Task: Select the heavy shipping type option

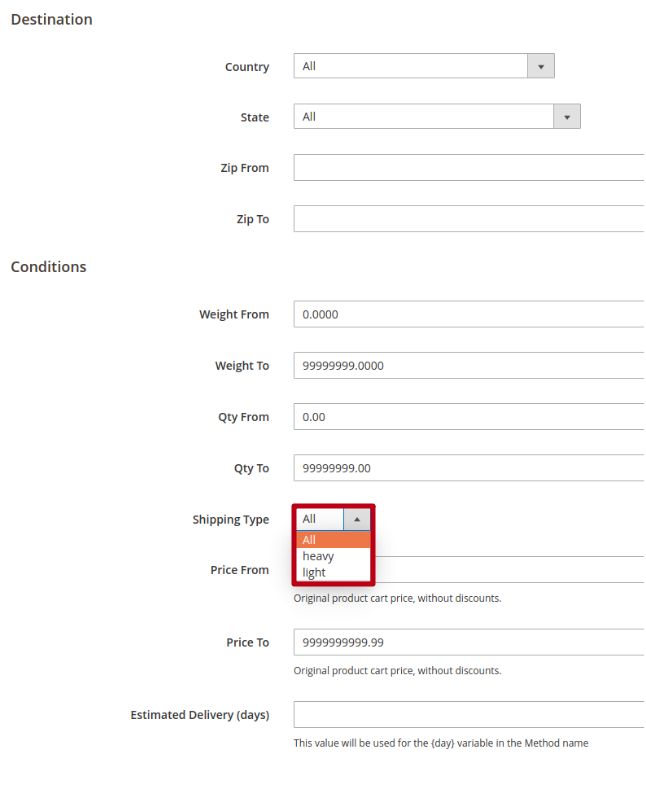Action: (333, 556)
